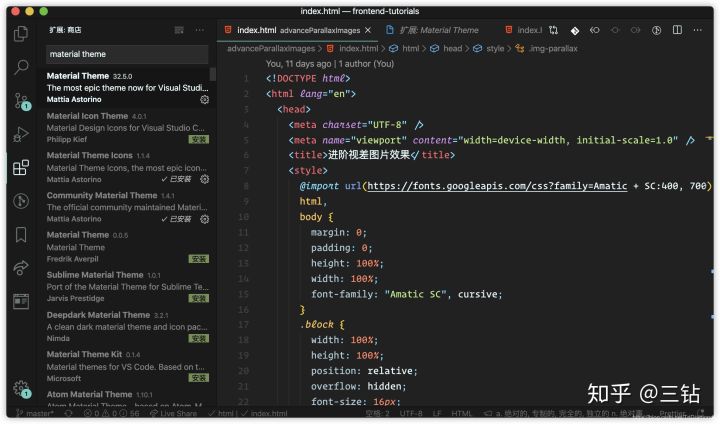Open the Extensions panel more actions menu
Screen dimensions: 720x424
click(x=199, y=30)
